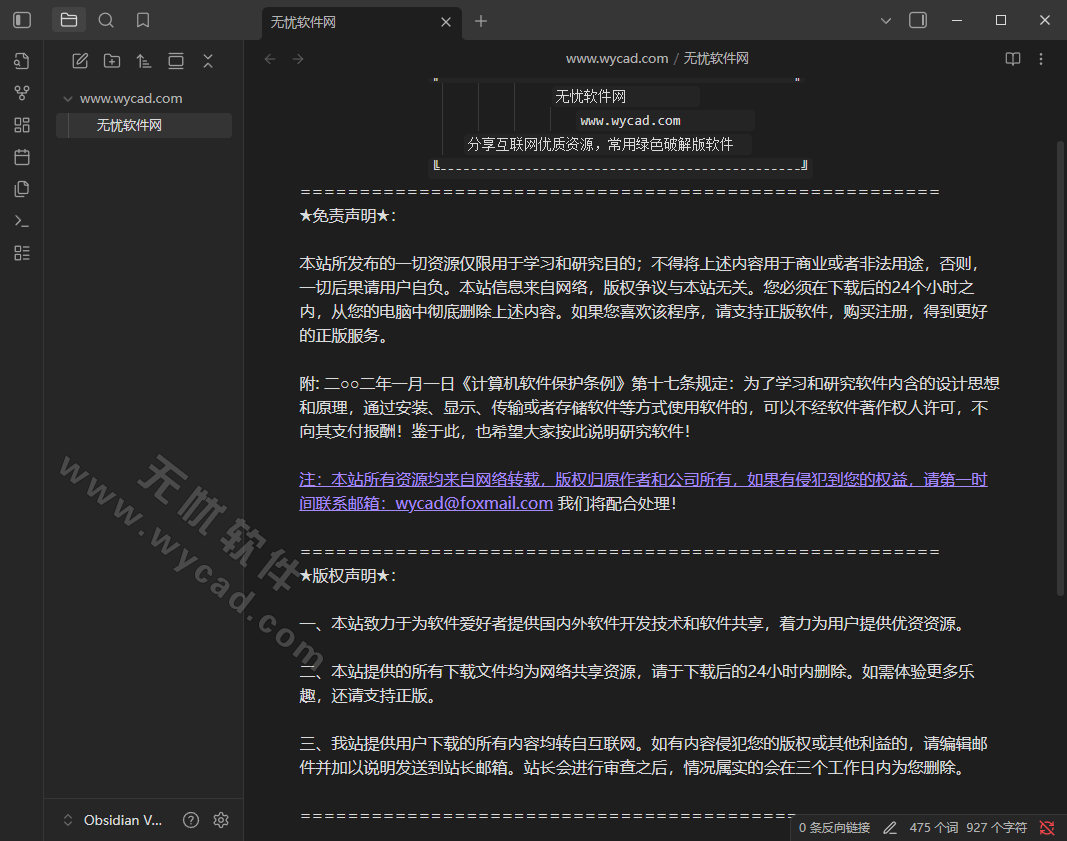Change the file explorer sort order

coord(144,60)
